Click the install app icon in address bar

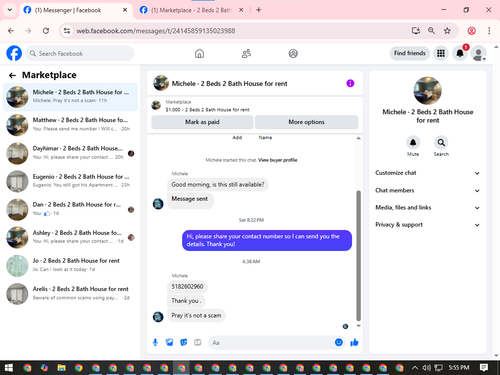click(x=416, y=31)
